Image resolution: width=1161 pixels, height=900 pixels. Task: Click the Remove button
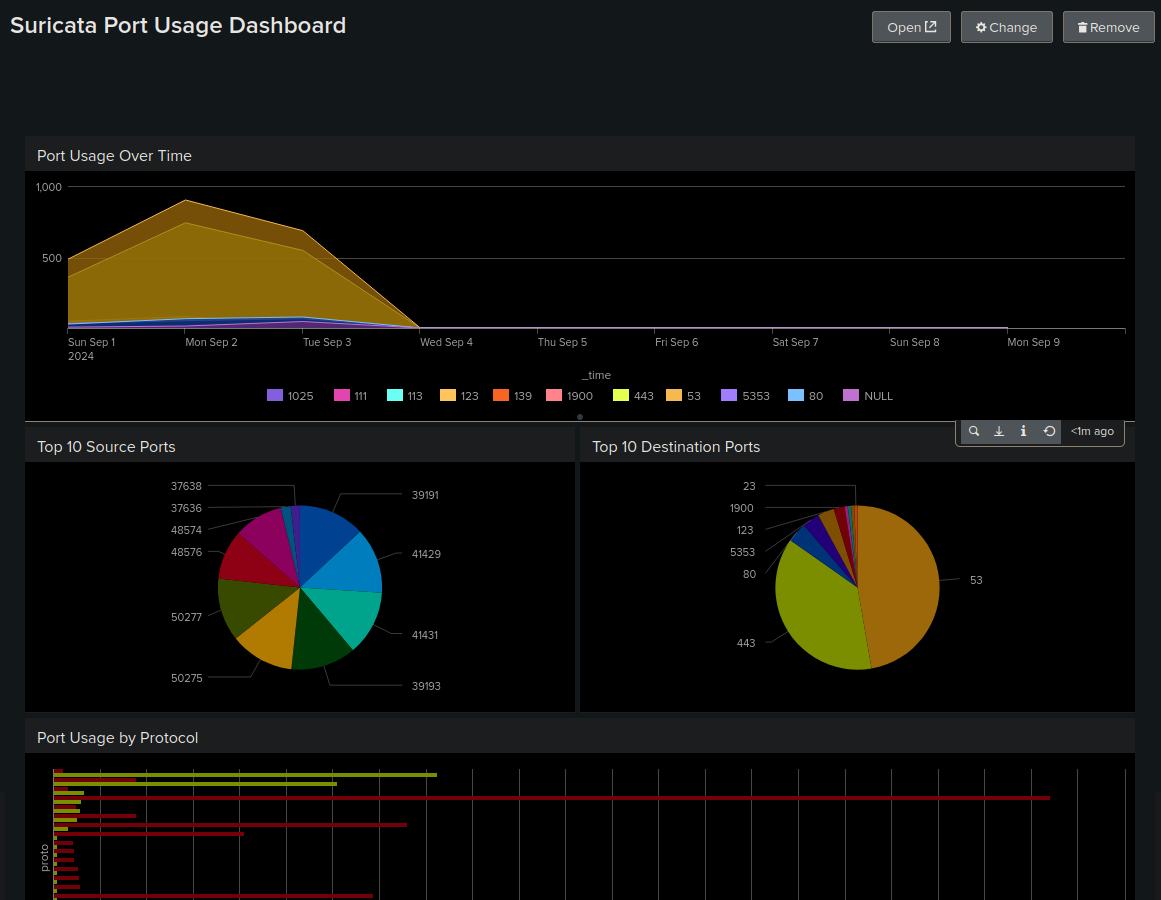(x=1108, y=27)
